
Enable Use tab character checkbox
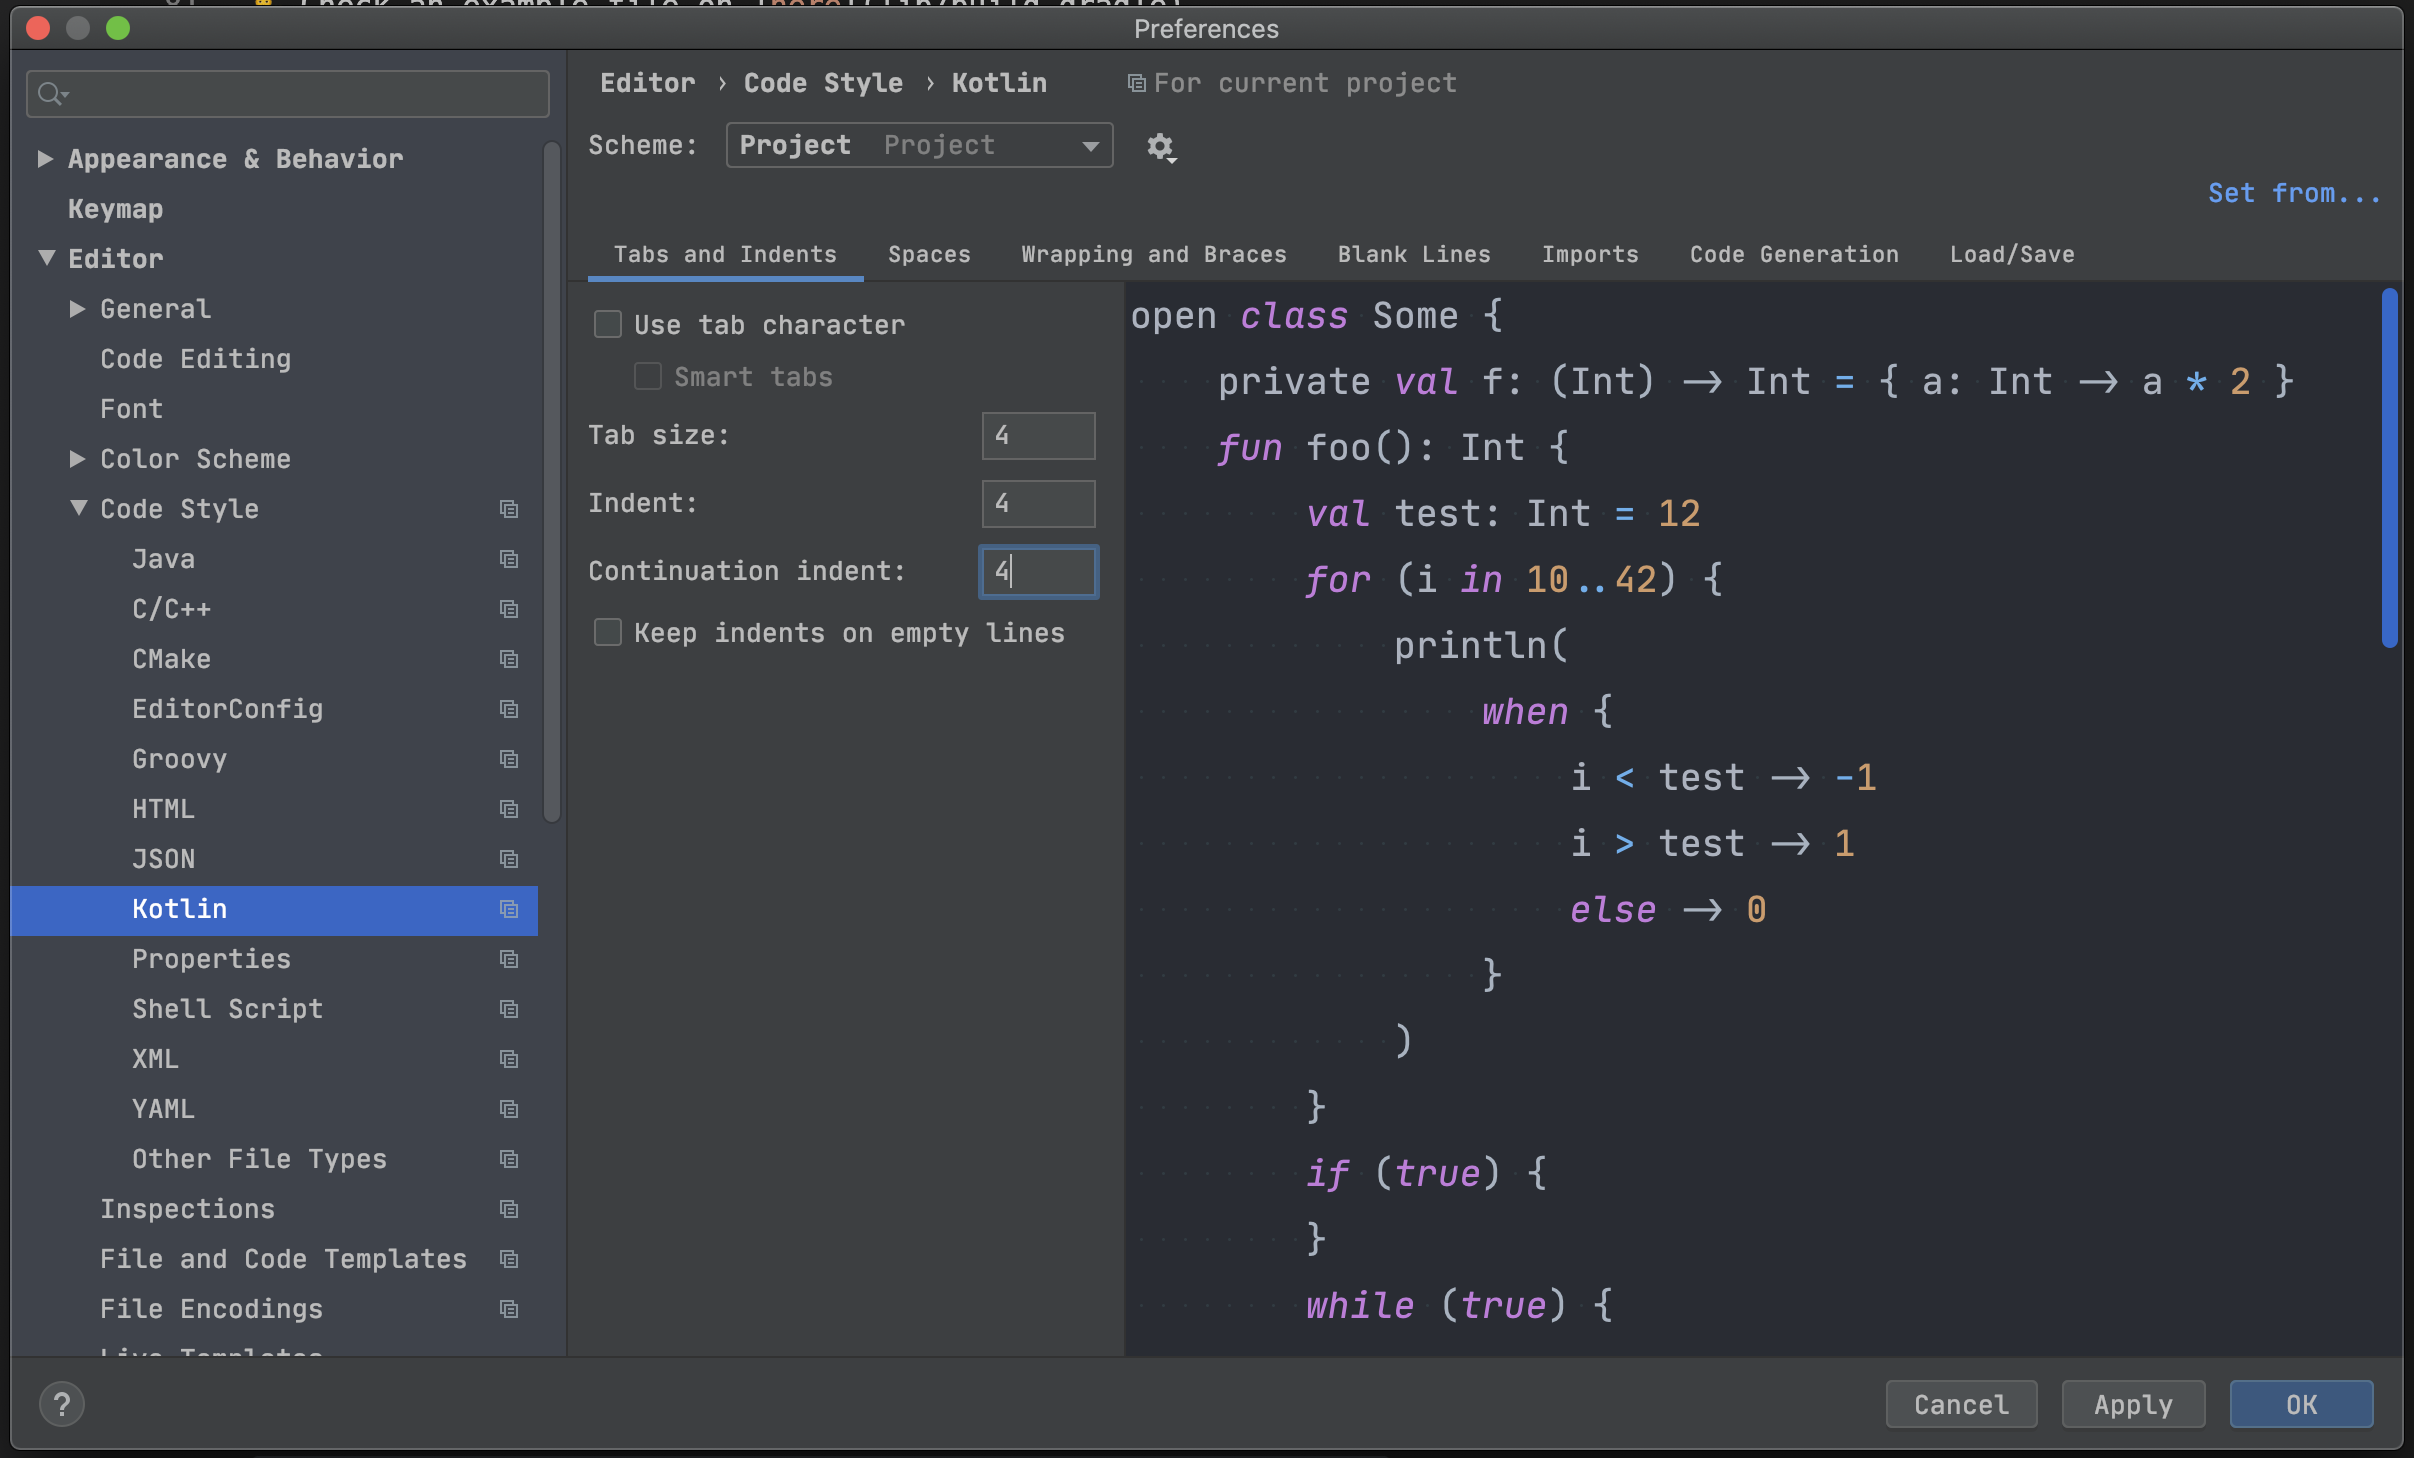pos(608,324)
